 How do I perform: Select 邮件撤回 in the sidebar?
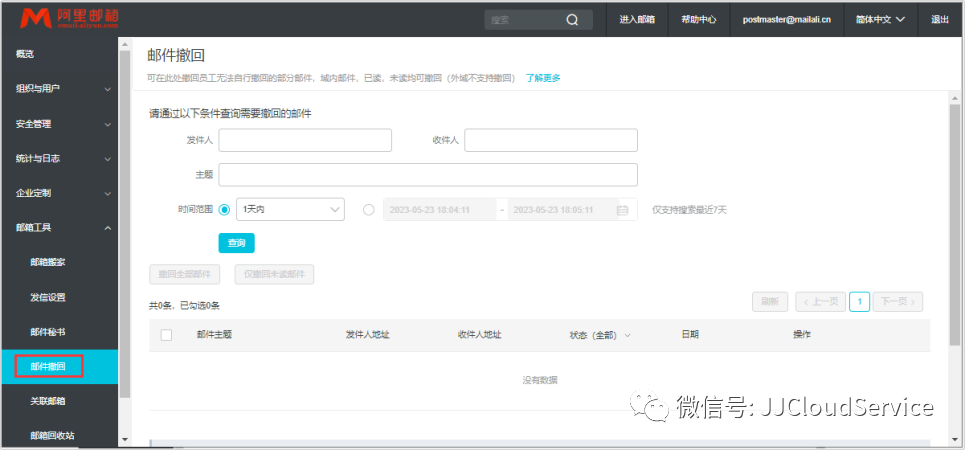pos(58,367)
